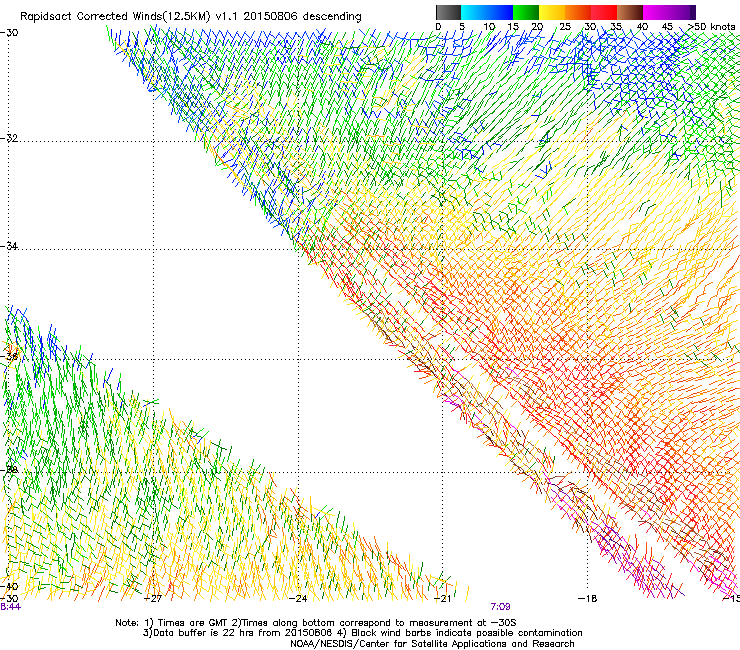Click the cyan 5-10 knots legend swatch
The height and width of the screenshot is (650, 740).
coord(474,12)
